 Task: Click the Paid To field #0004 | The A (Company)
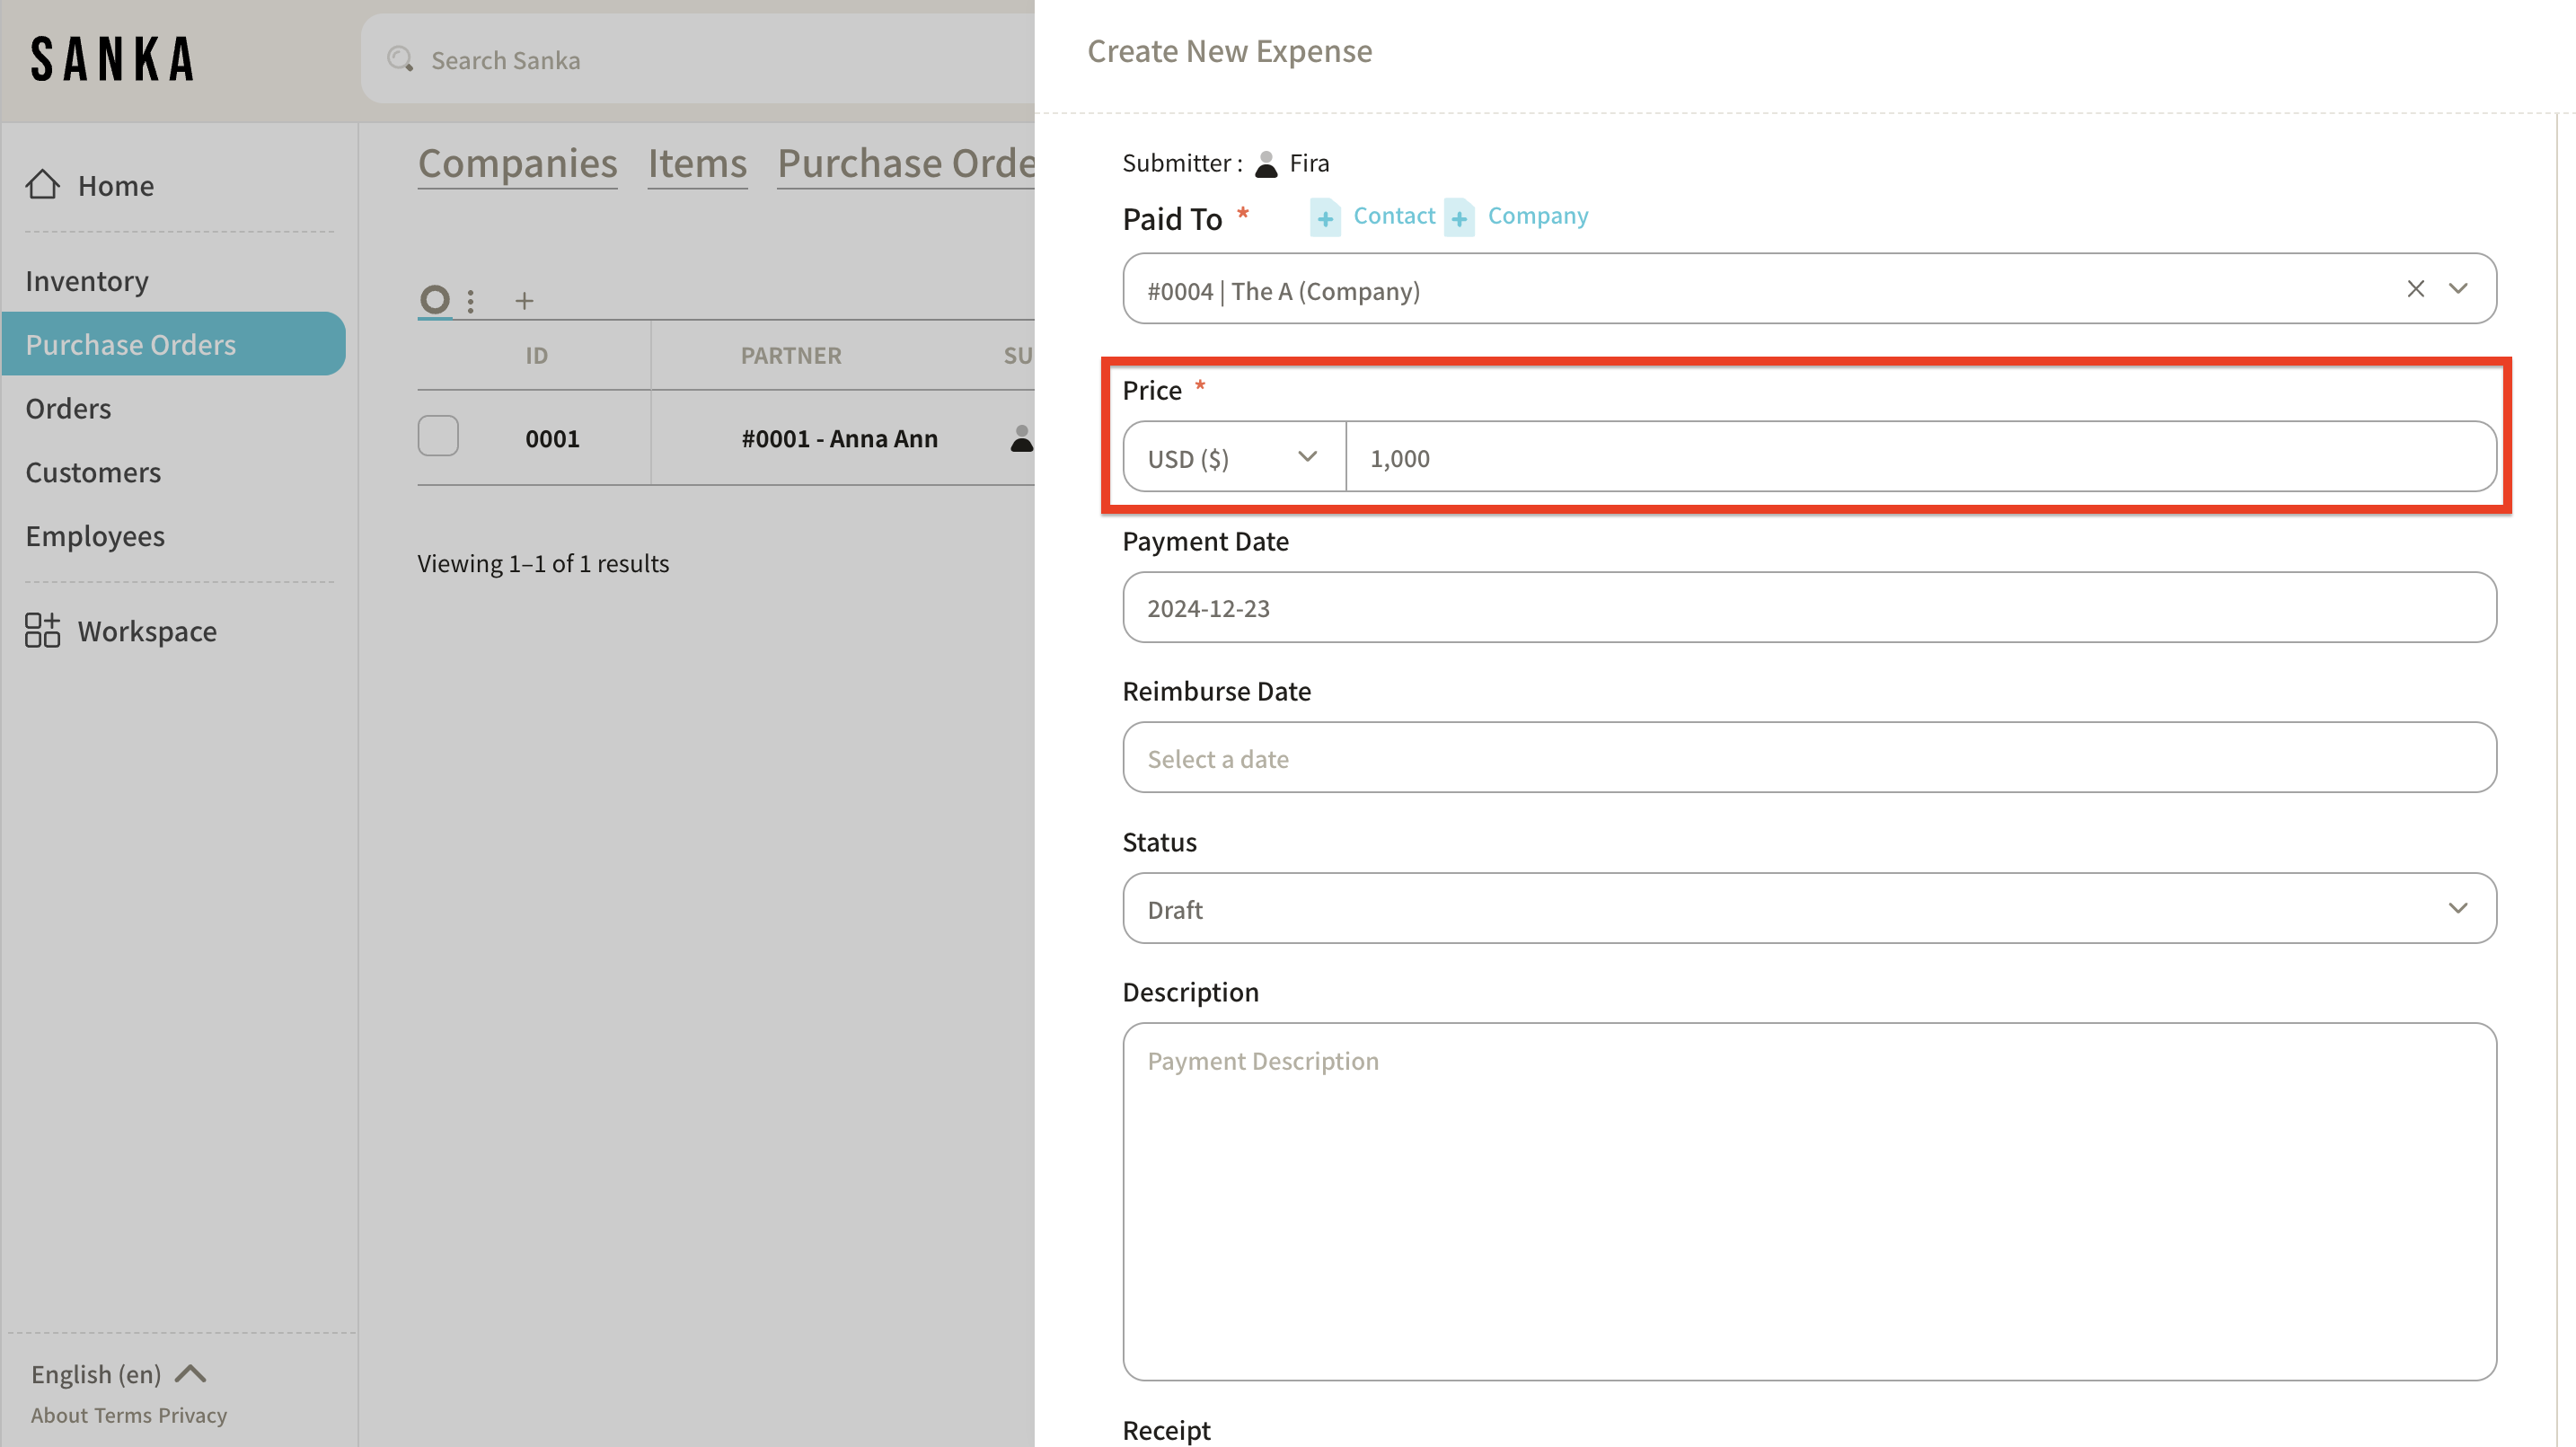pyautogui.click(x=1809, y=289)
